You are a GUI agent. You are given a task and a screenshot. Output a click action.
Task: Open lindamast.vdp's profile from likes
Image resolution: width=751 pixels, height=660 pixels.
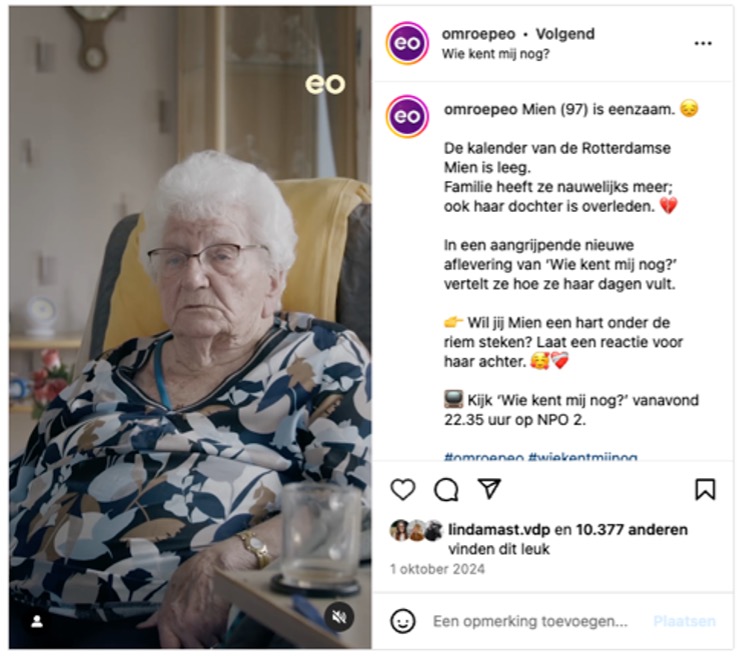(x=499, y=530)
